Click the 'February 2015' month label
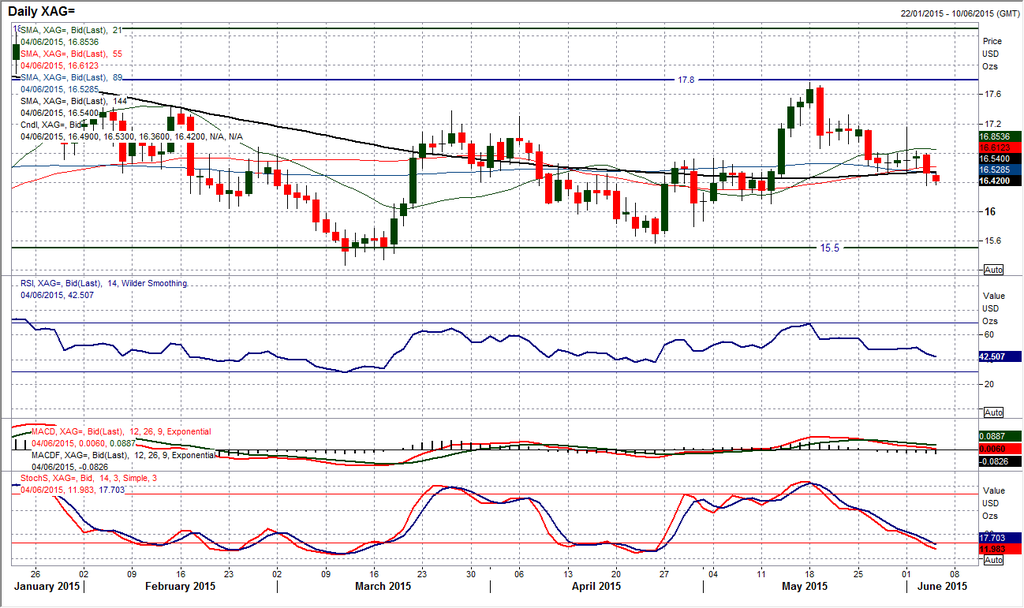Image resolution: width=1024 pixels, height=608 pixels. pyautogui.click(x=180, y=586)
